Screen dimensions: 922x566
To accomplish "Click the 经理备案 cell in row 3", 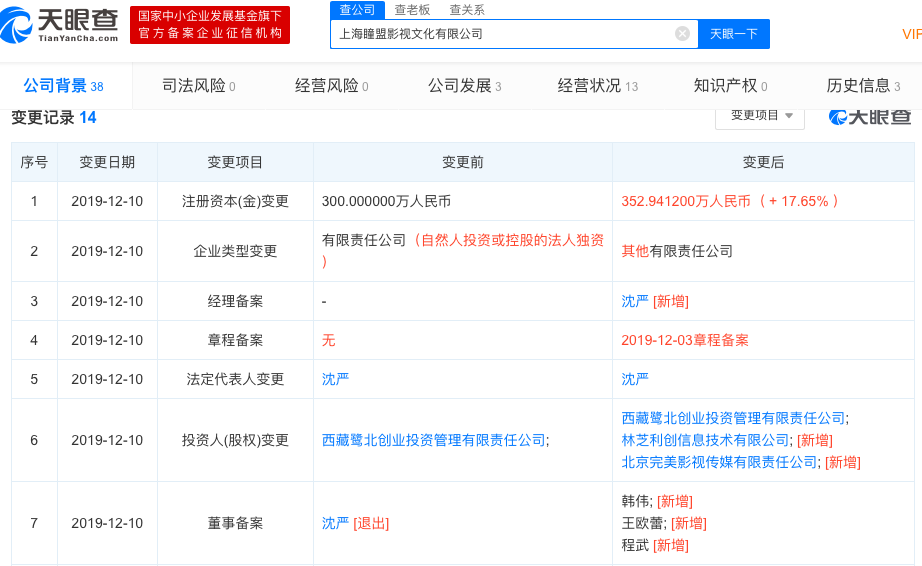I will (x=235, y=301).
